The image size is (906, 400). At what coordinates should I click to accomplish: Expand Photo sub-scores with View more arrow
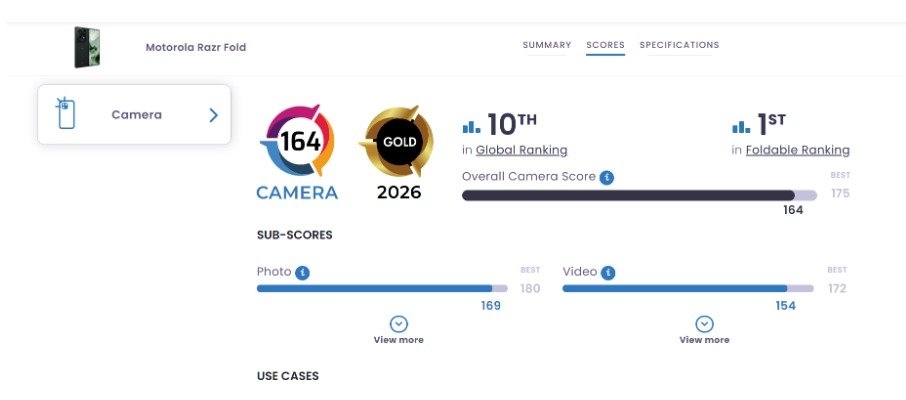tap(399, 324)
